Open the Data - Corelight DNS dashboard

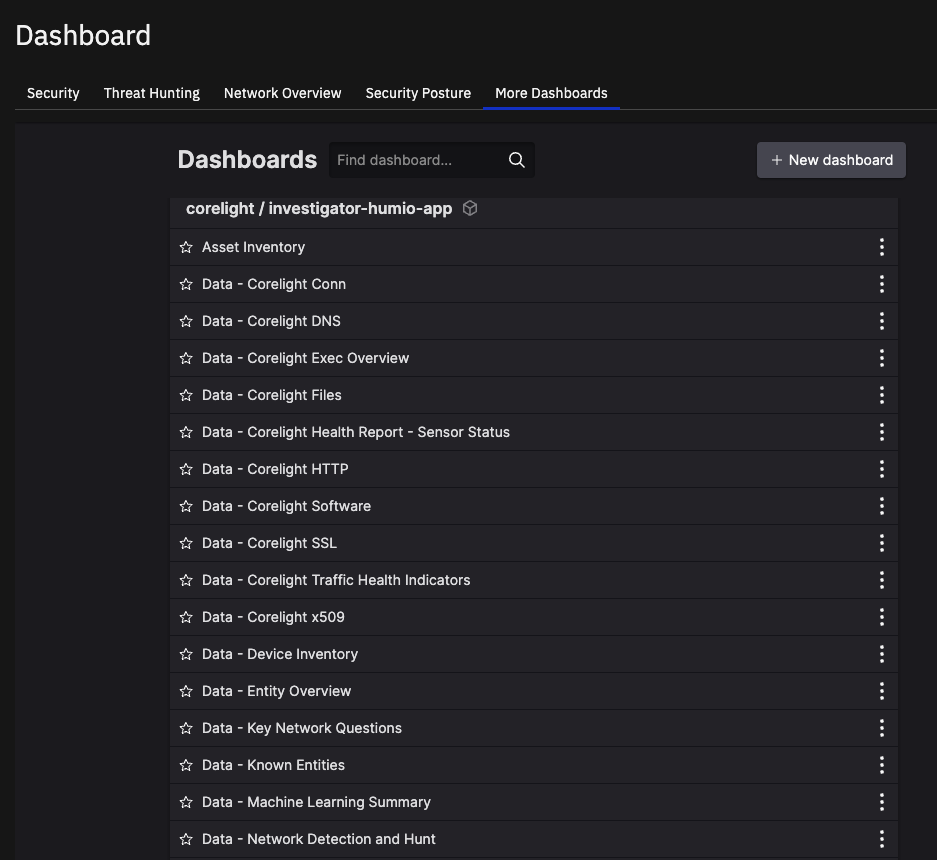[x=271, y=322]
